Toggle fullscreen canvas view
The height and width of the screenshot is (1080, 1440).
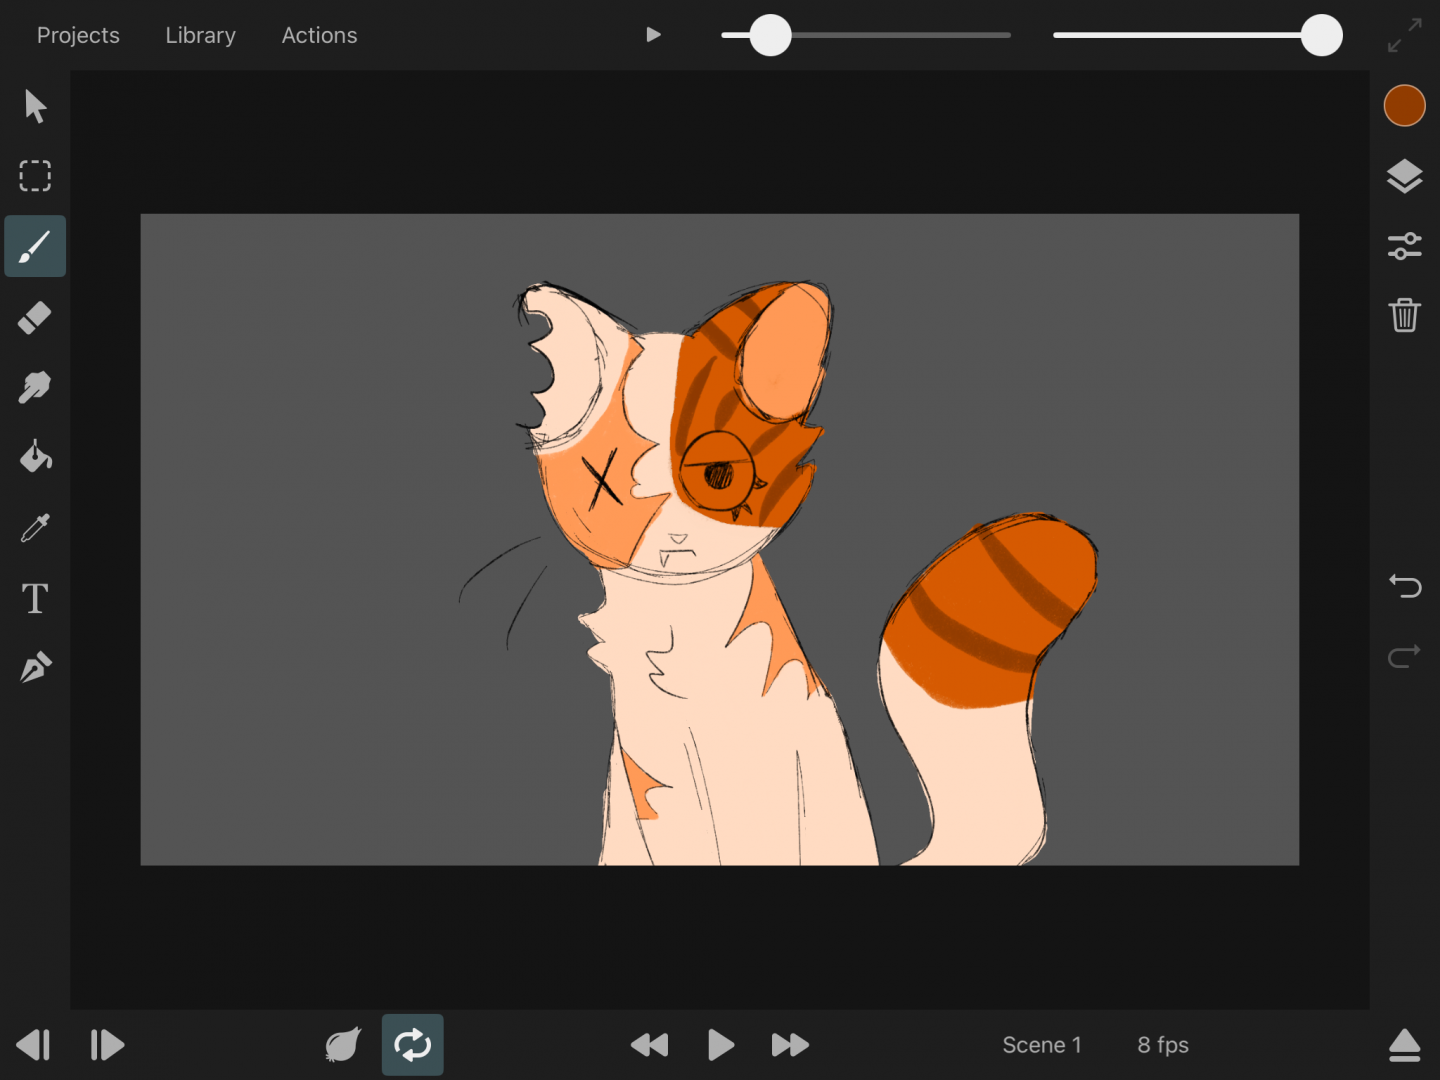point(1404,35)
